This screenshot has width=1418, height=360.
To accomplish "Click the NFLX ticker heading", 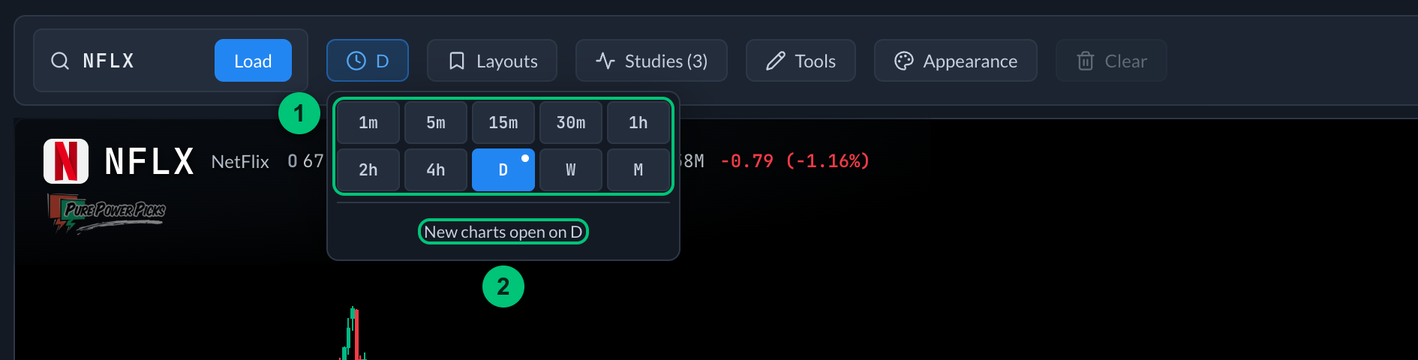I will 148,161.
